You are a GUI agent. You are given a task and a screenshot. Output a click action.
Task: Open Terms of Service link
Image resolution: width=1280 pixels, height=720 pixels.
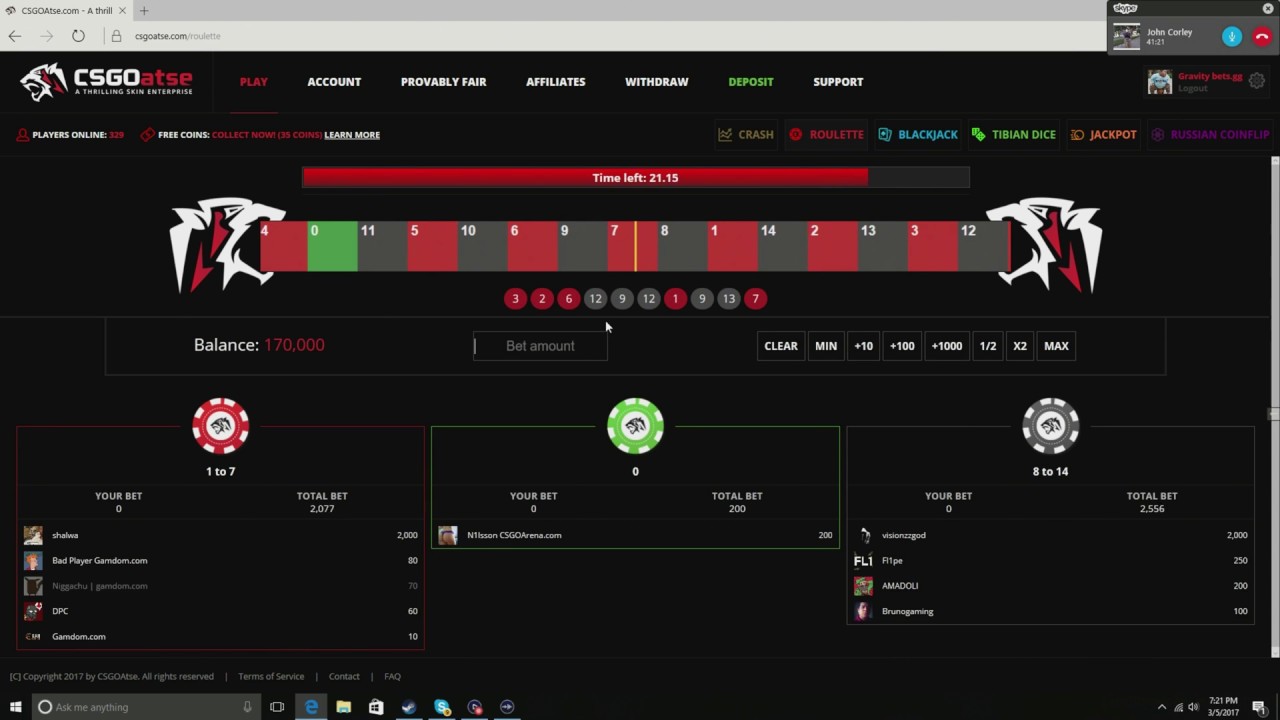pyautogui.click(x=271, y=676)
